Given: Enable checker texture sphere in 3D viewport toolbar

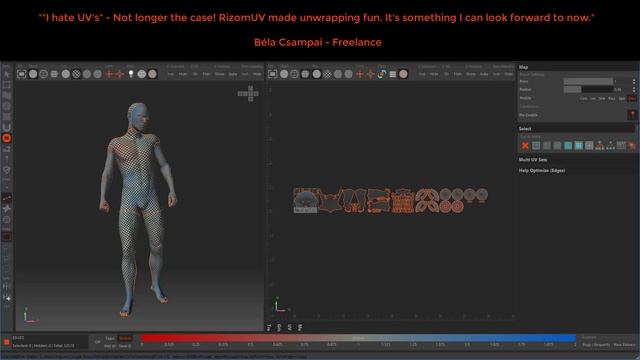Looking at the screenshot, I should (x=76, y=74).
